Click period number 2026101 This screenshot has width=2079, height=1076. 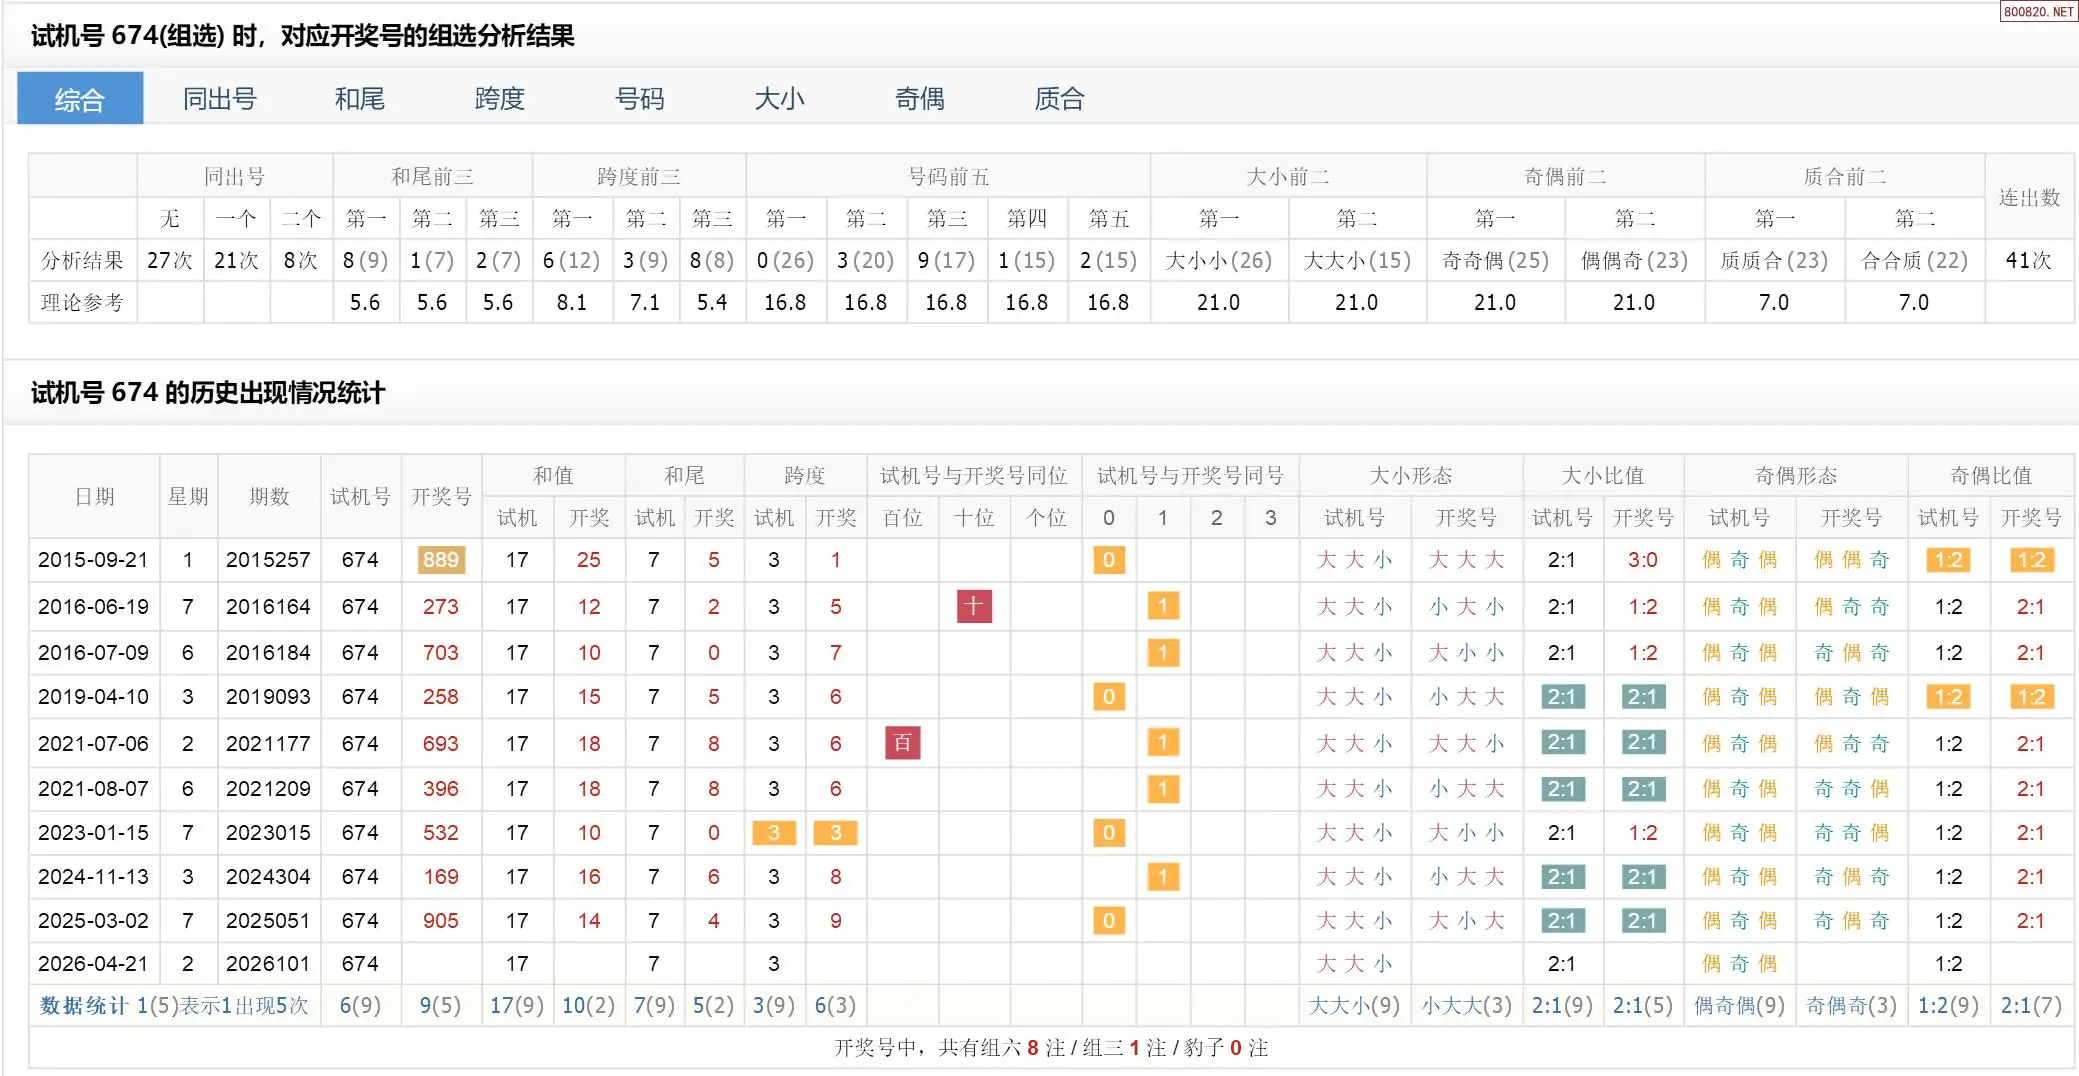pyautogui.click(x=268, y=964)
